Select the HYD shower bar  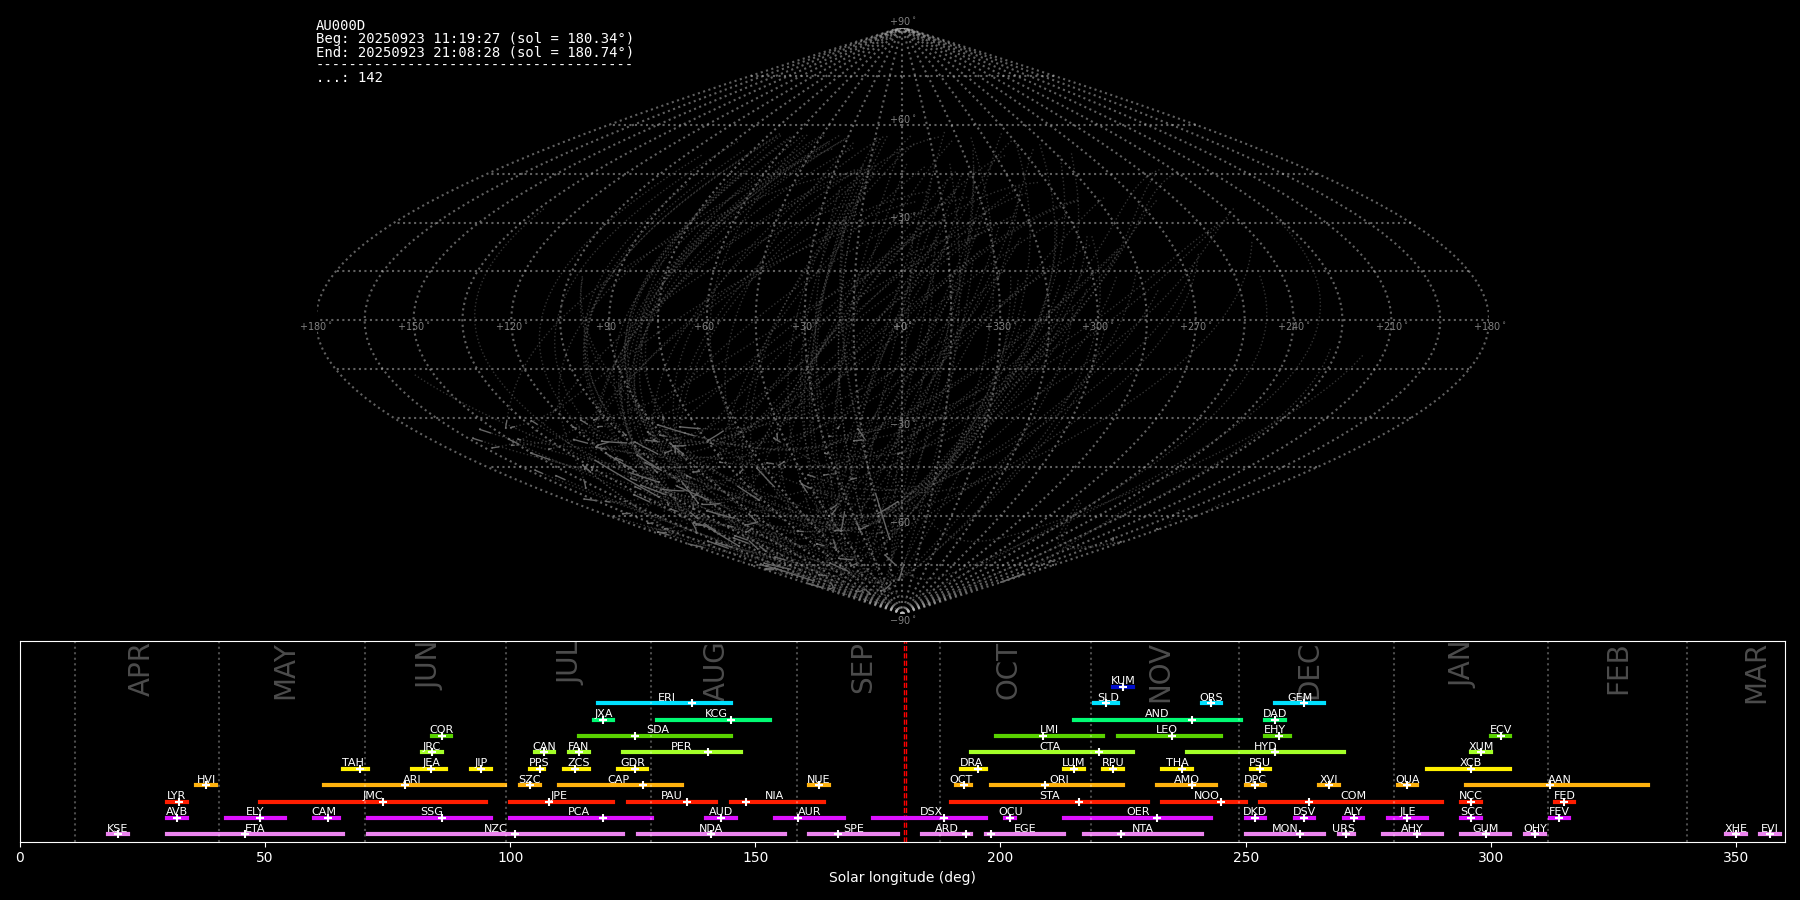click(1265, 752)
